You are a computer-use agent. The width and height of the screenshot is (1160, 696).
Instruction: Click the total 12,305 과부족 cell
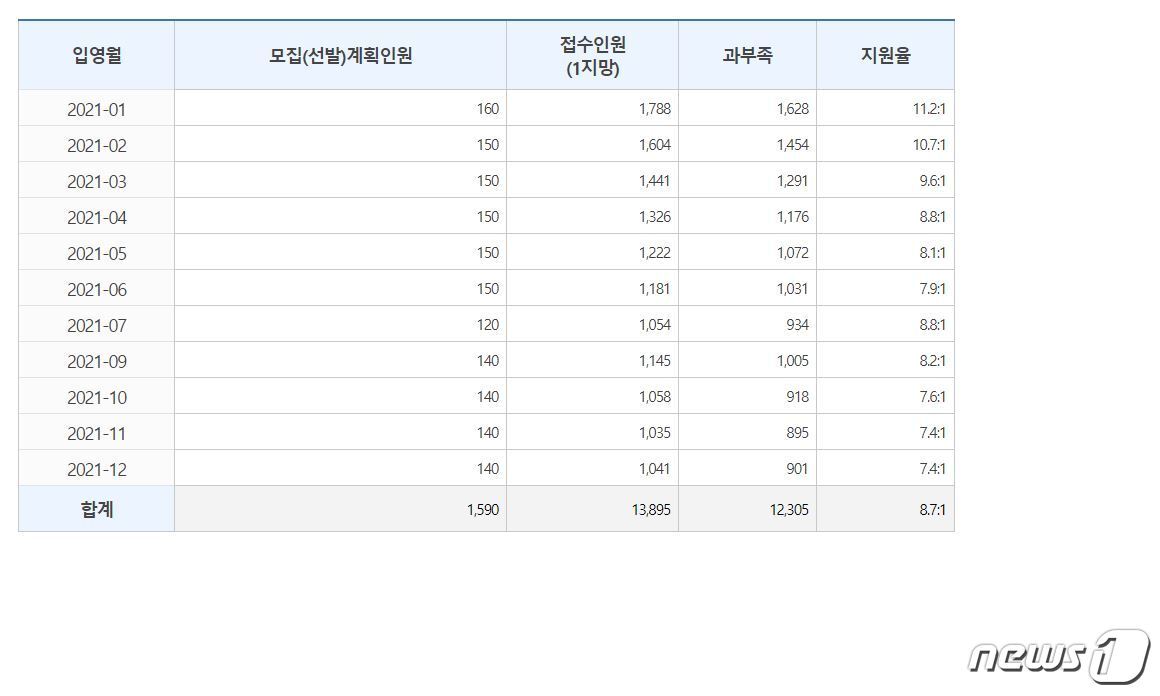coord(788,510)
